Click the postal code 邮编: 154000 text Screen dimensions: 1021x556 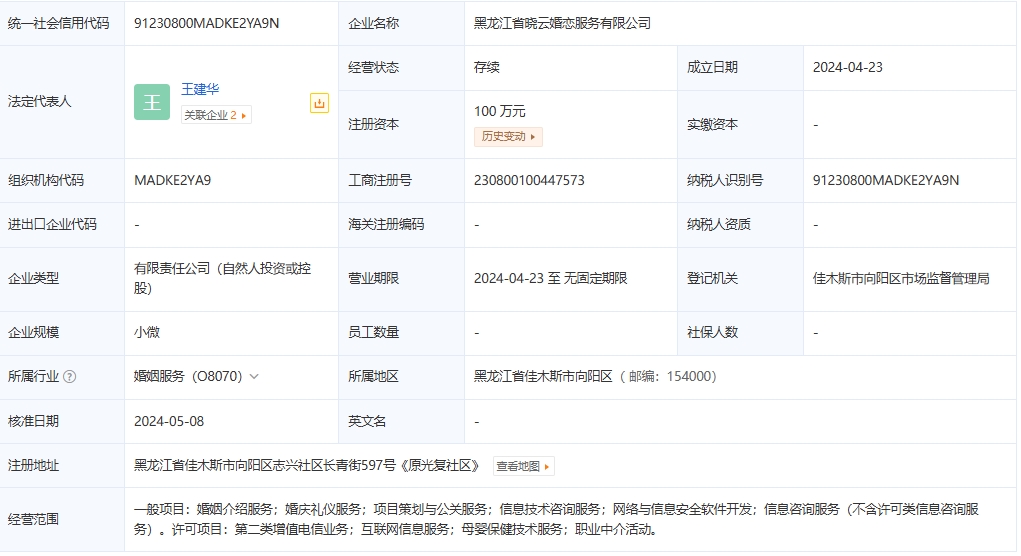[672, 377]
